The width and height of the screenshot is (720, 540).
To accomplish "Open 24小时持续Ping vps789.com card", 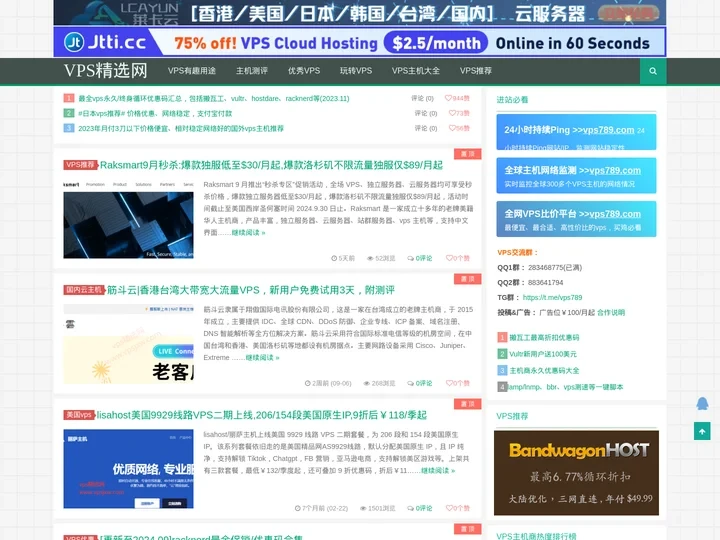I will pos(576,132).
